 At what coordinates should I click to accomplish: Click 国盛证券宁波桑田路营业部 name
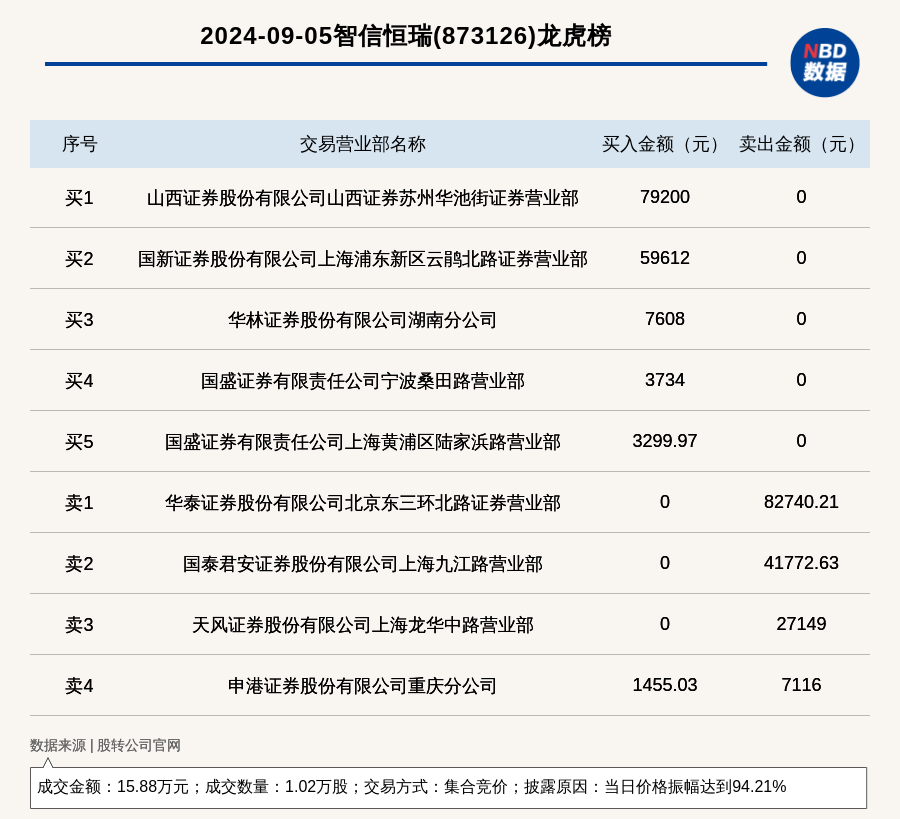363,381
